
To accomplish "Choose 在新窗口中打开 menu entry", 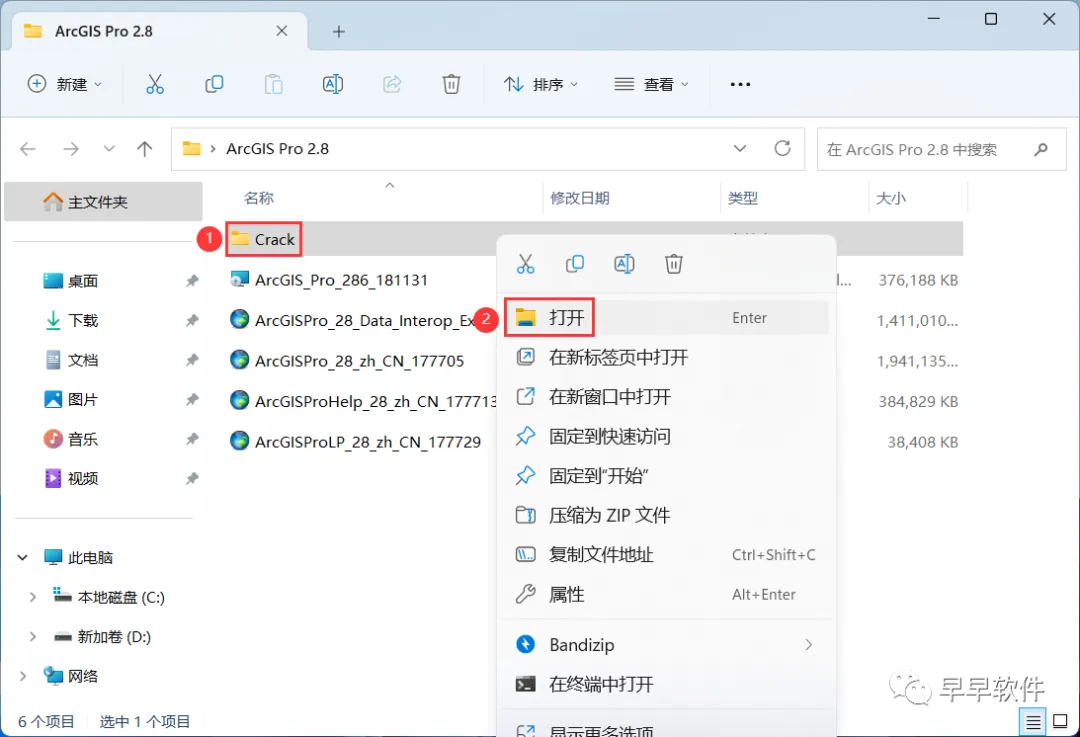I will (x=666, y=397).
